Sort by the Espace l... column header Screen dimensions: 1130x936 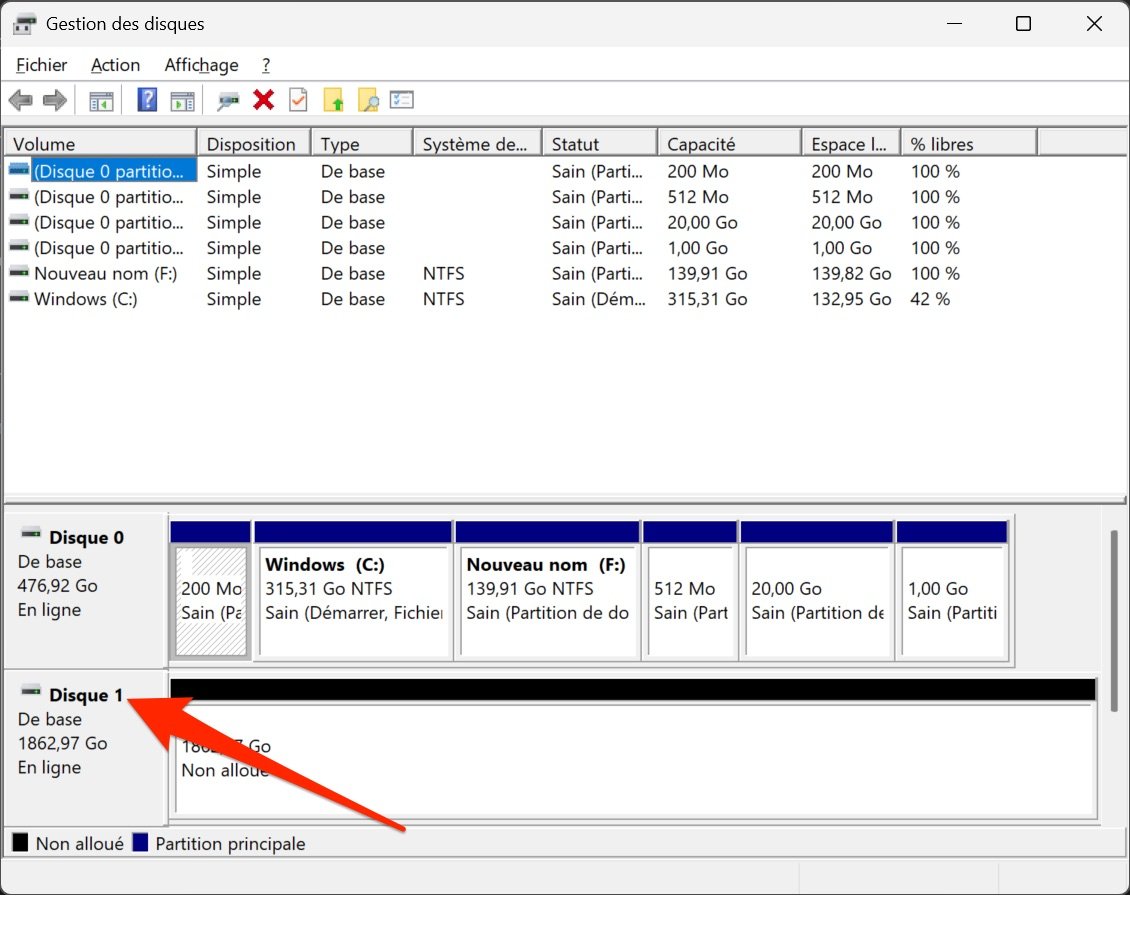tap(851, 143)
